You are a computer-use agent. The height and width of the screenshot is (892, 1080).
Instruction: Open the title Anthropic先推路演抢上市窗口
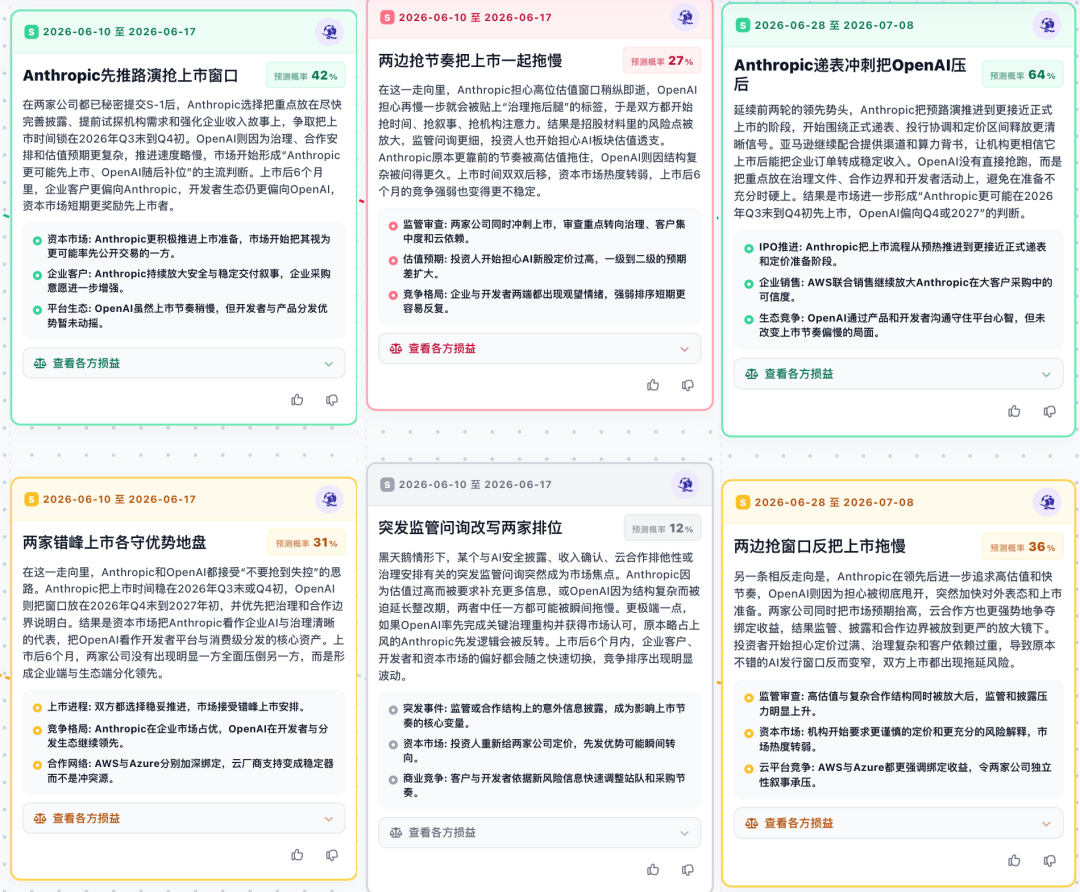tap(130, 76)
